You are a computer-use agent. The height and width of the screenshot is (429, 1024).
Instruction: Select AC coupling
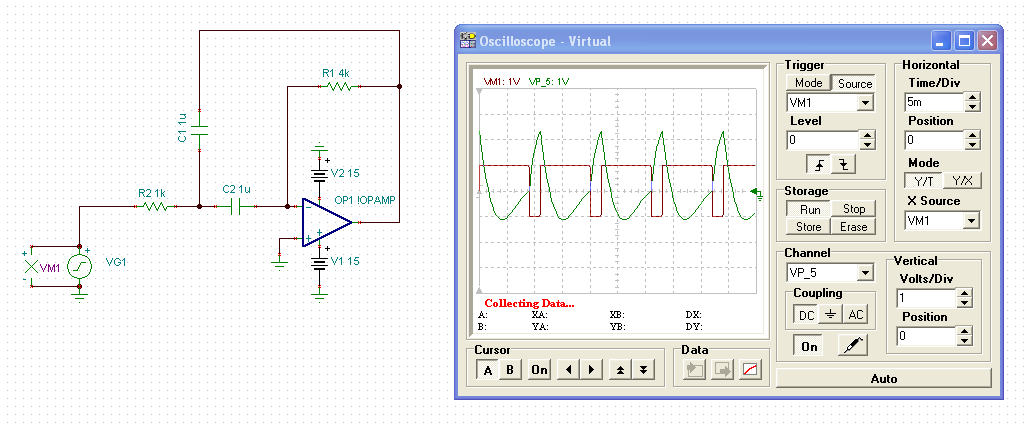(855, 315)
